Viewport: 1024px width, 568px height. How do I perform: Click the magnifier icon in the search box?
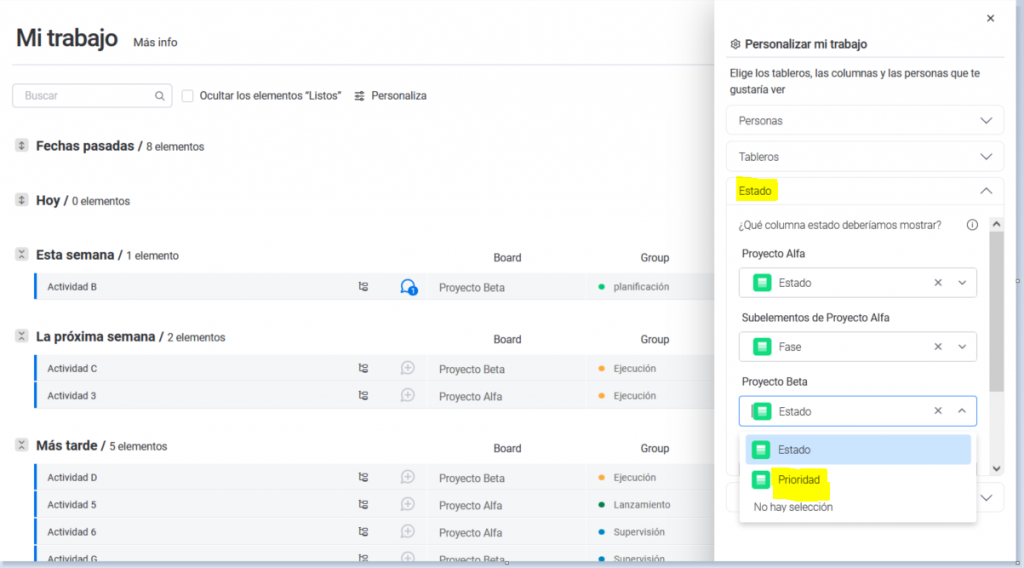pyautogui.click(x=159, y=96)
